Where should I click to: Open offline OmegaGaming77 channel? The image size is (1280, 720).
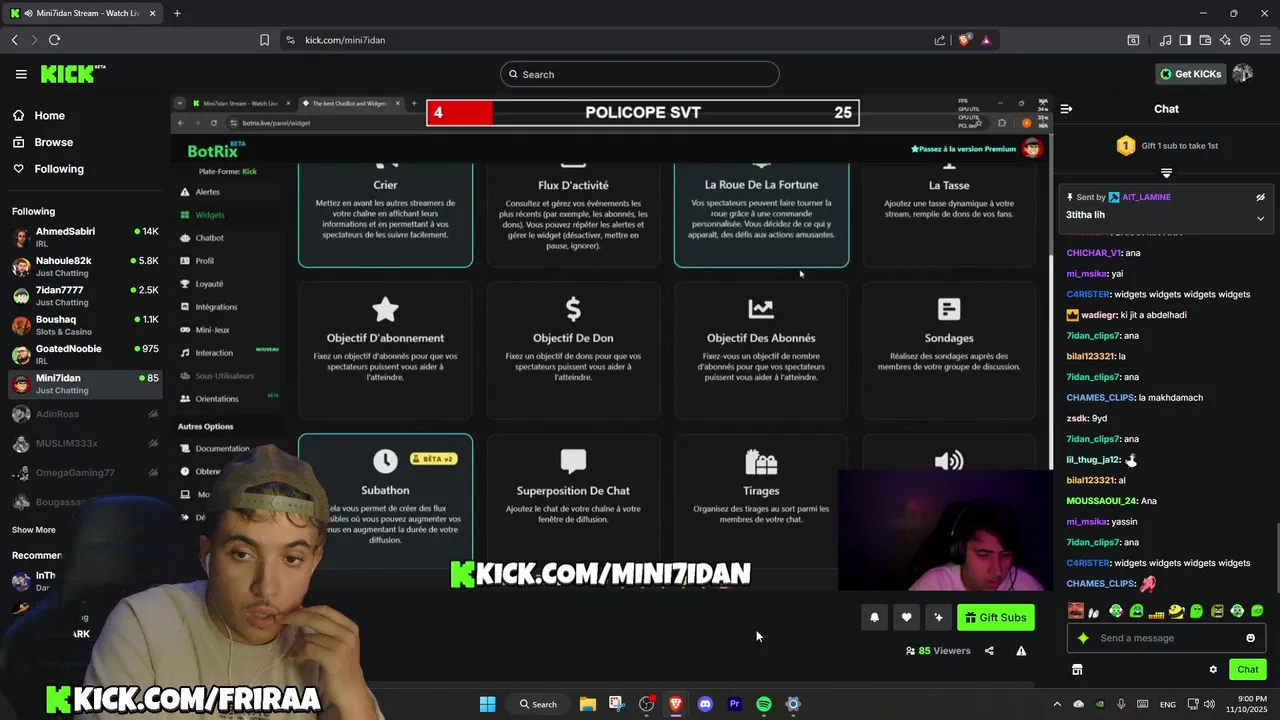85,472
